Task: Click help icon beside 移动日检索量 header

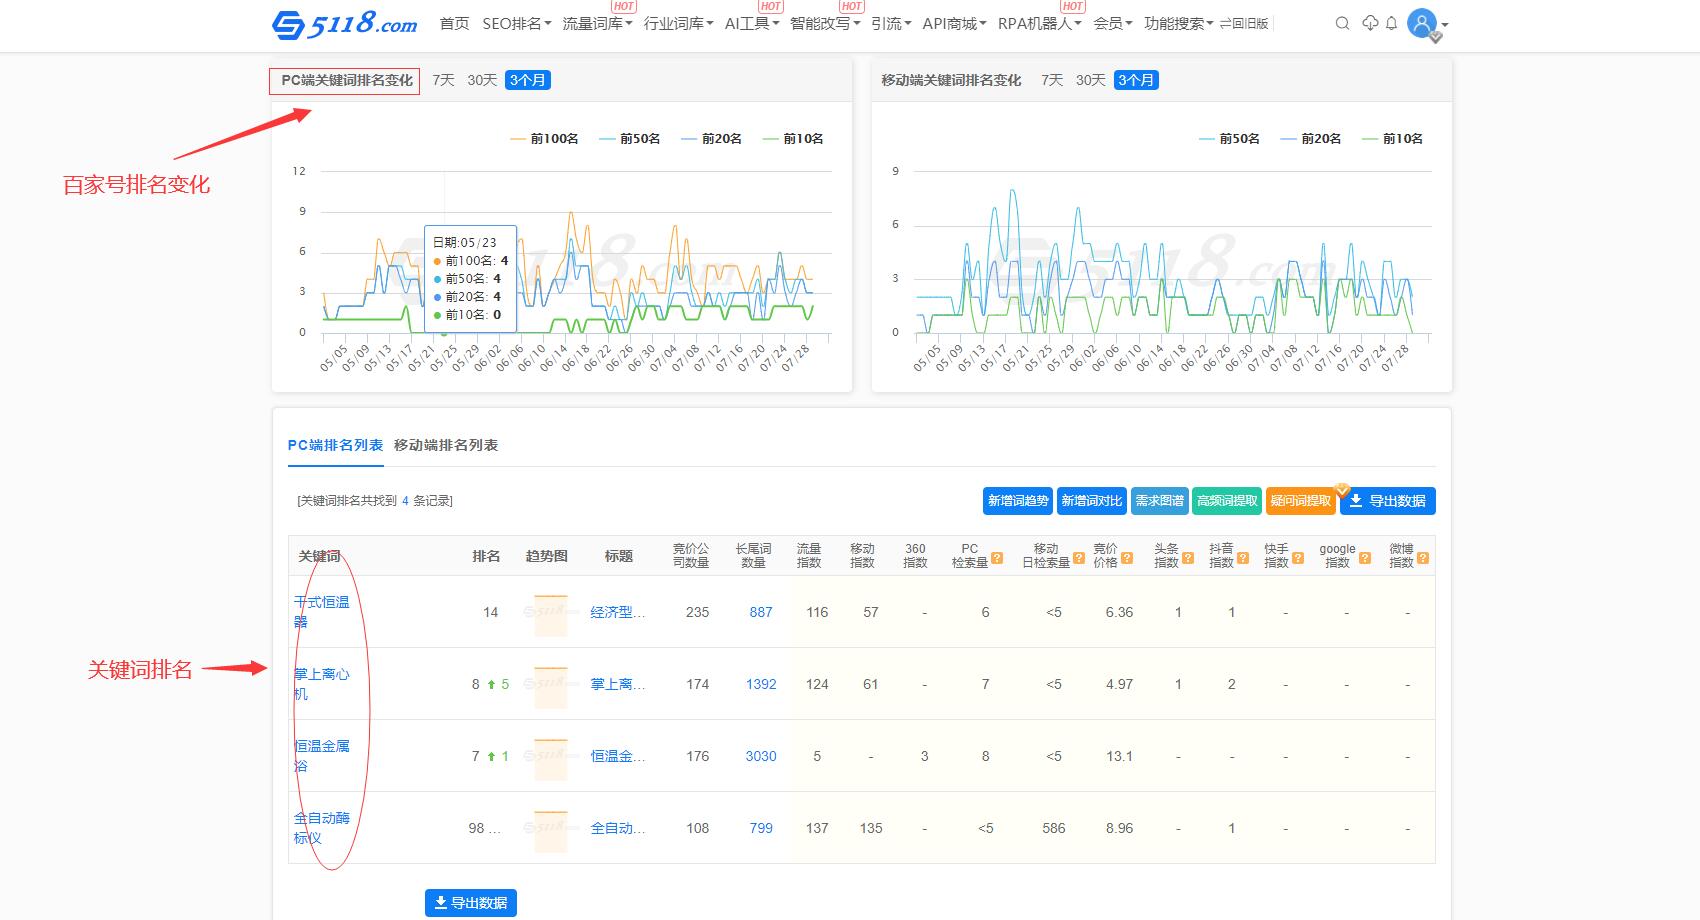Action: click(x=1079, y=560)
